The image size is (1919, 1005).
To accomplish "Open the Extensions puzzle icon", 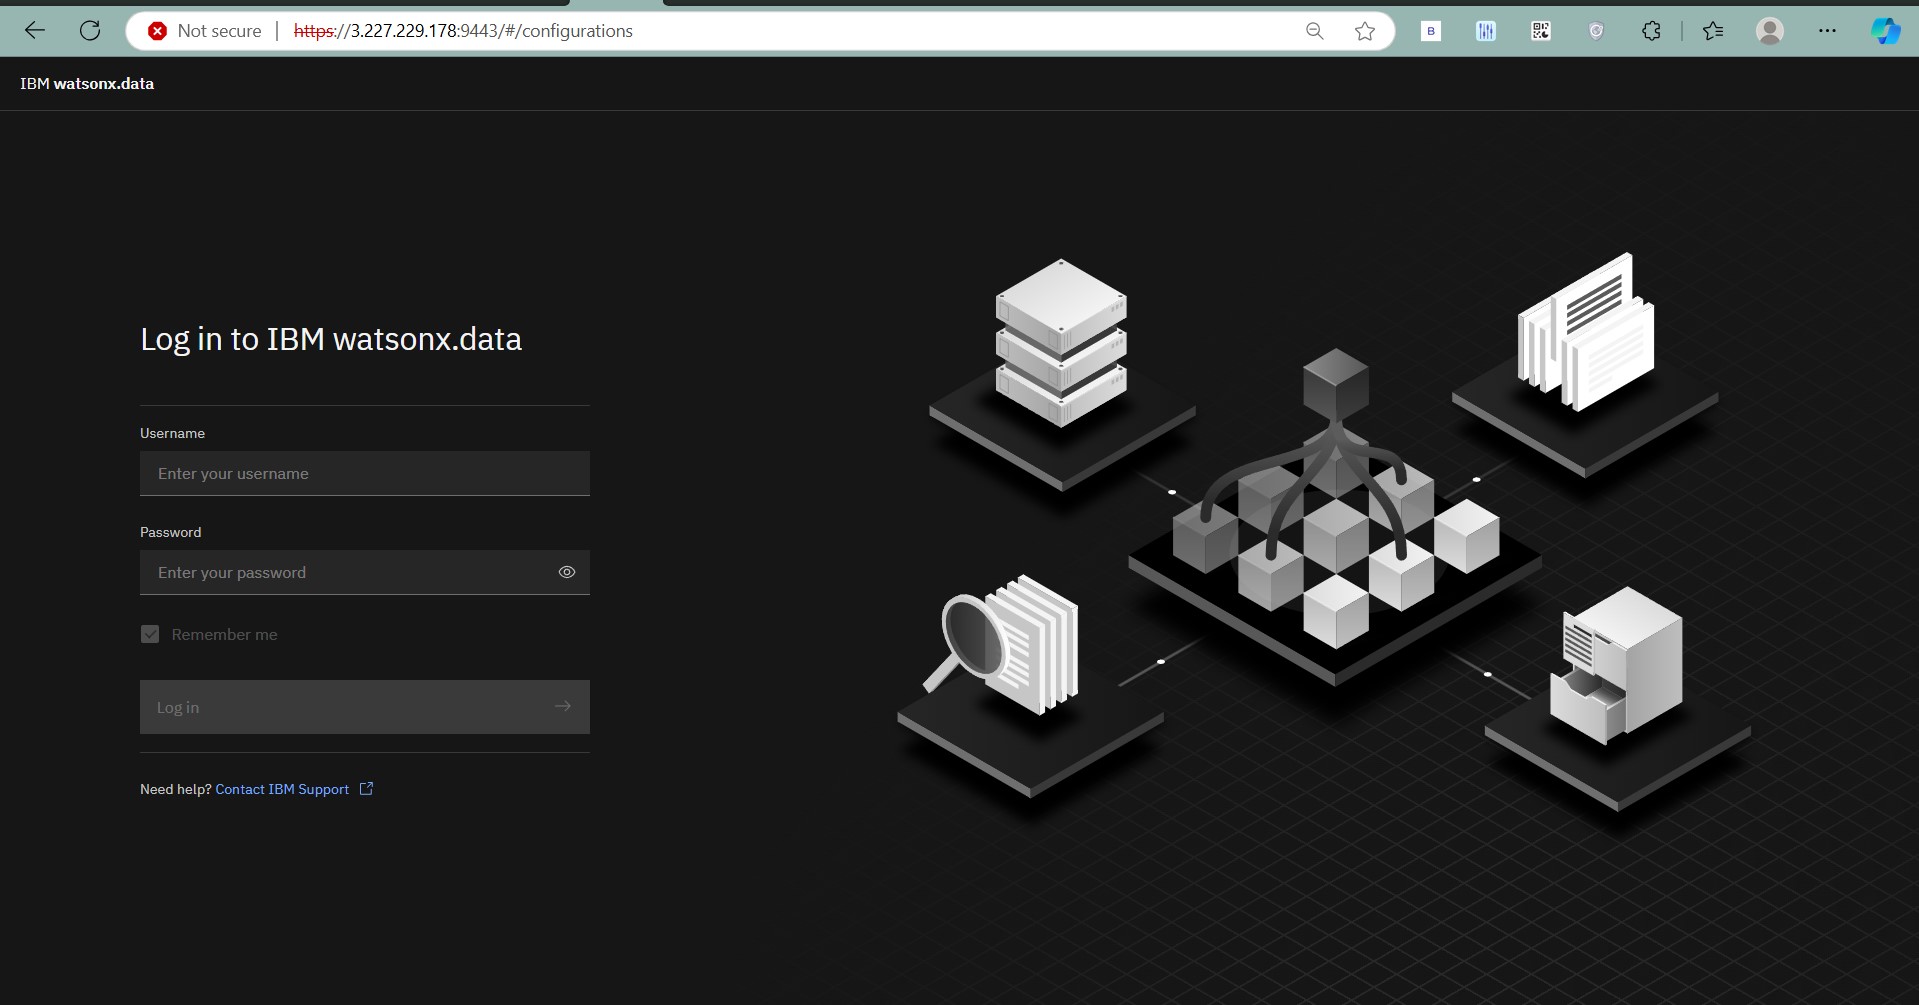I will point(1651,31).
